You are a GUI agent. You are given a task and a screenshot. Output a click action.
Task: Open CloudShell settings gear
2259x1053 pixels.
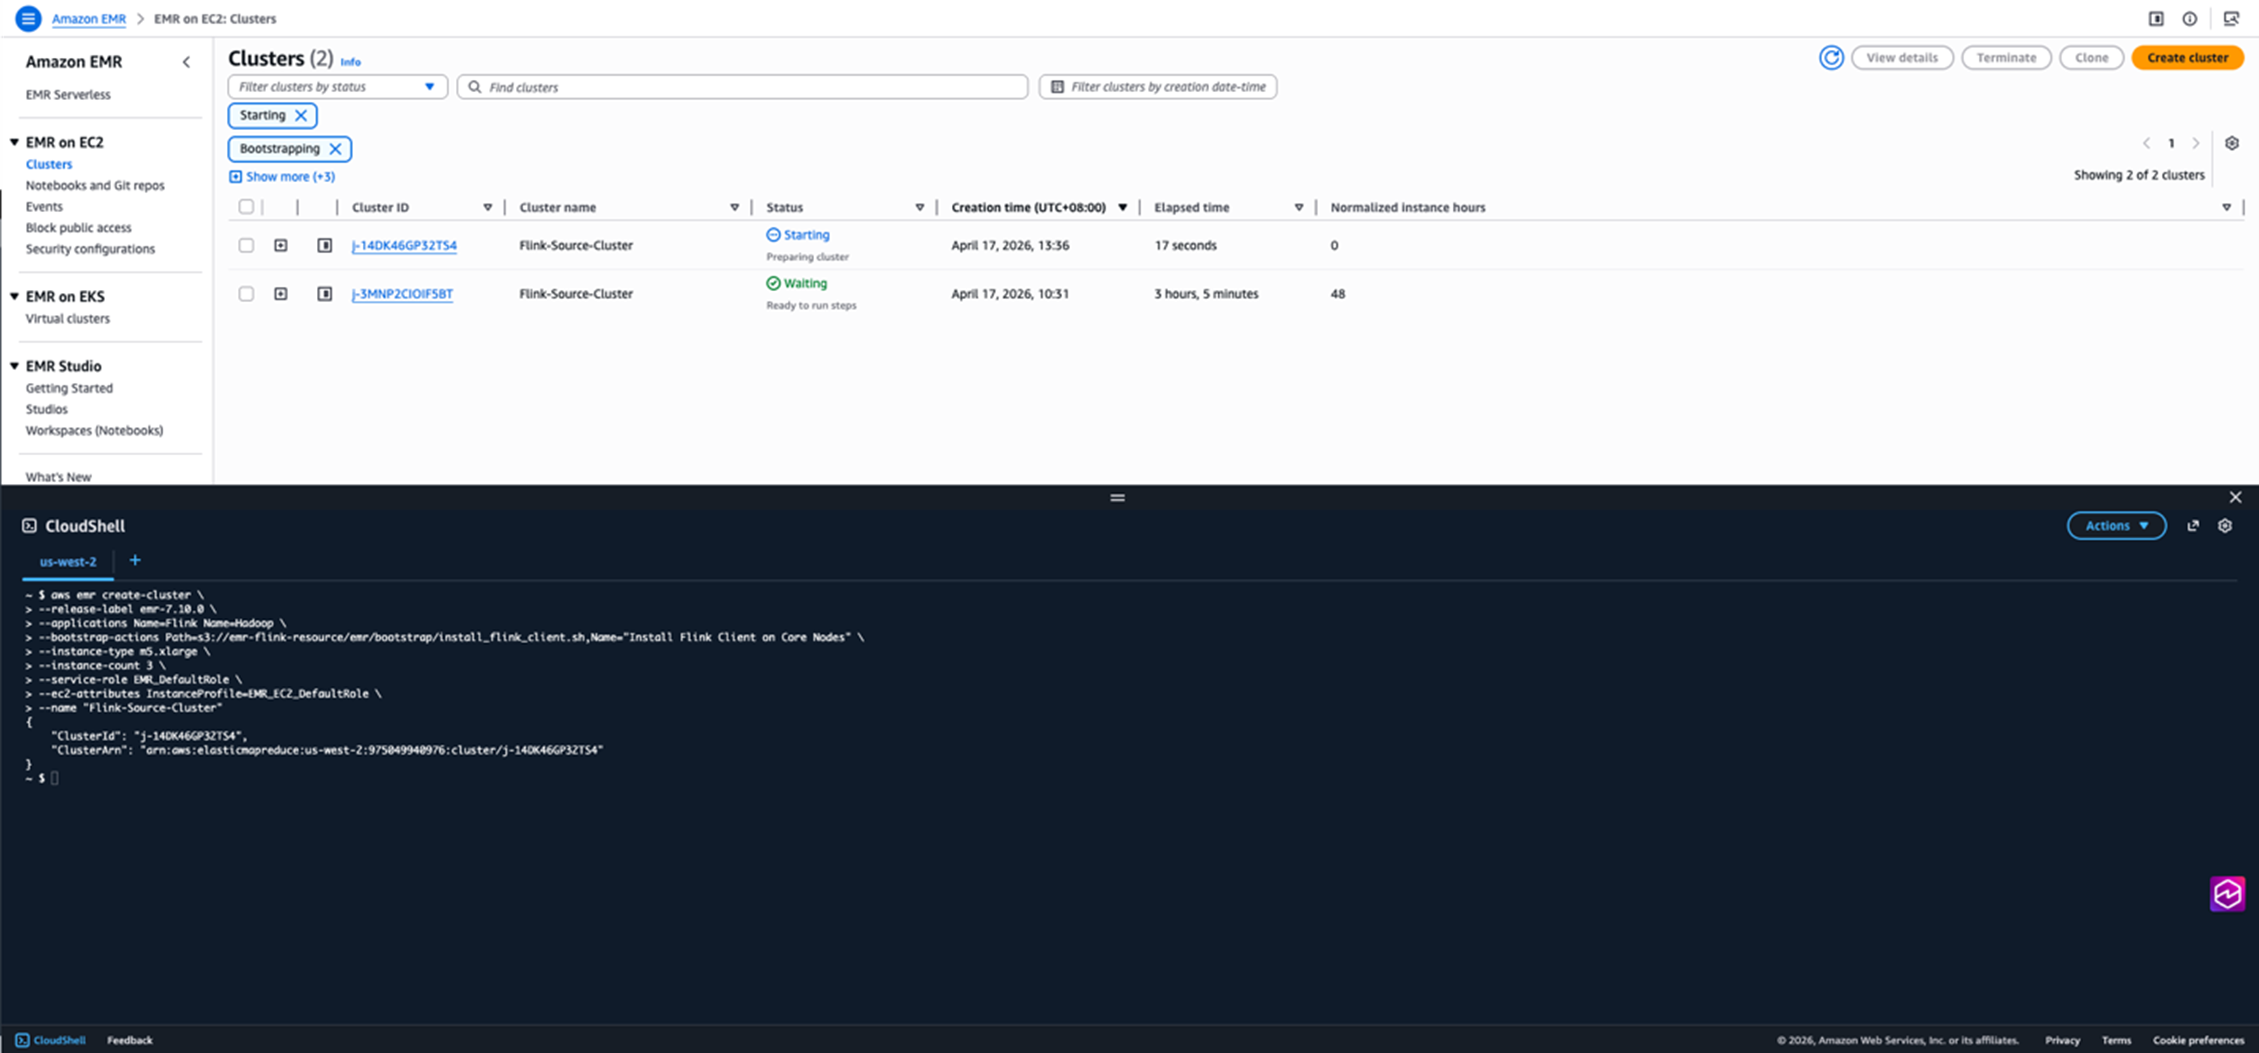(x=2224, y=525)
